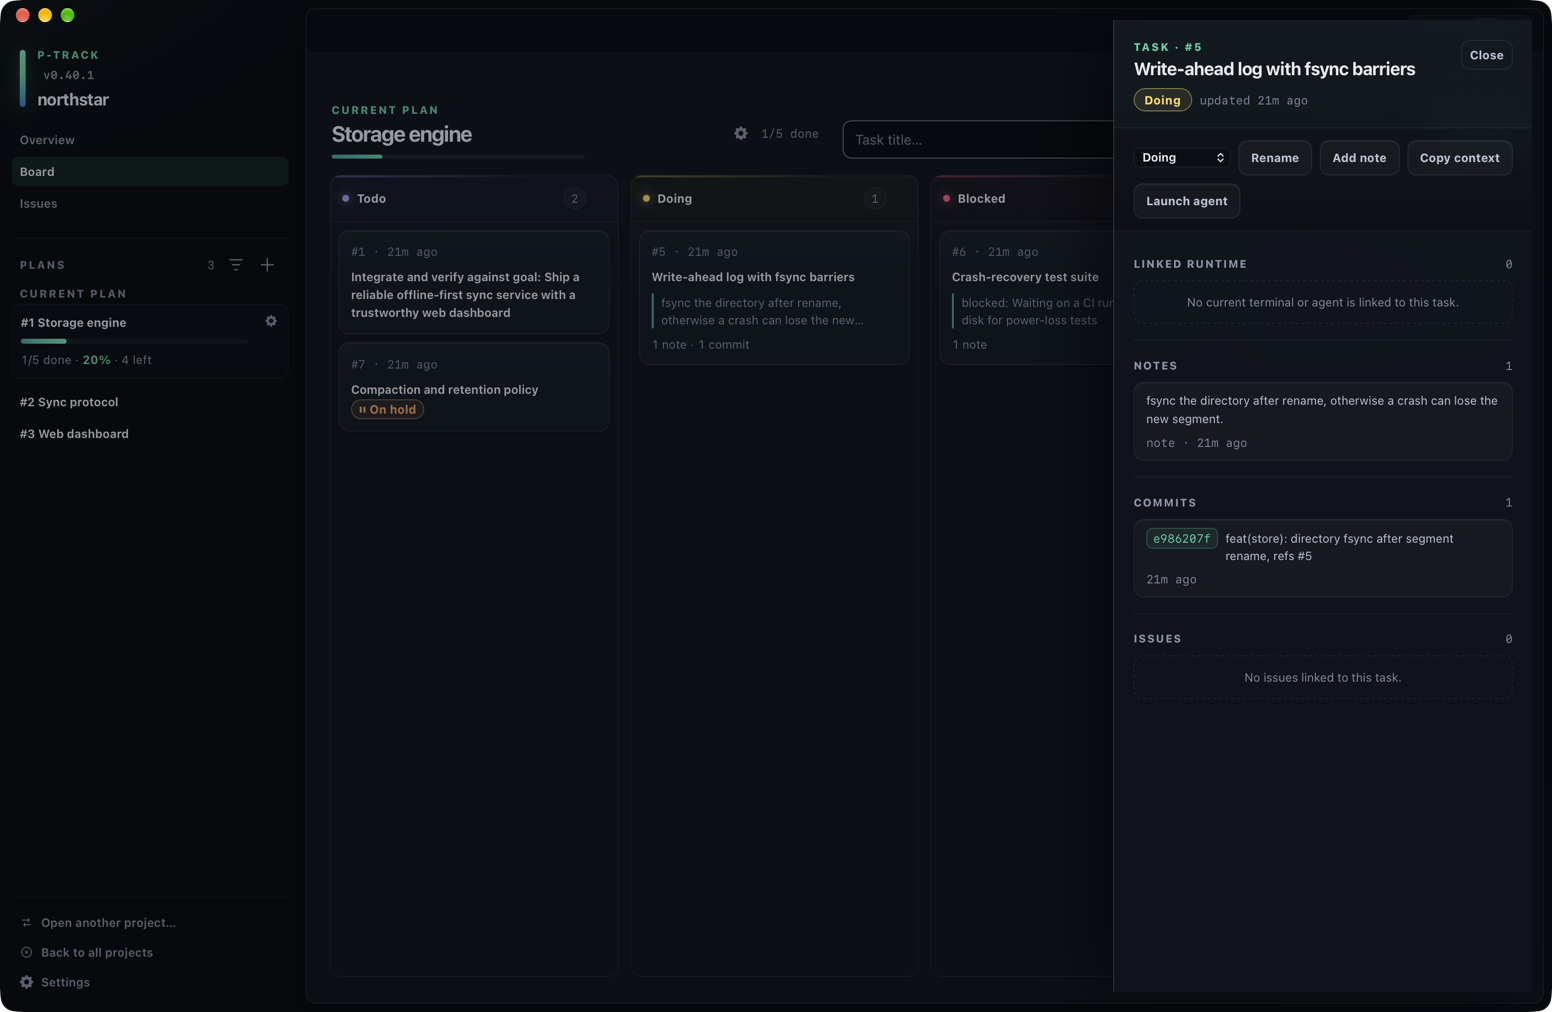Click Back to all projects link
Viewport: 1552px width, 1012px height.
point(97,953)
